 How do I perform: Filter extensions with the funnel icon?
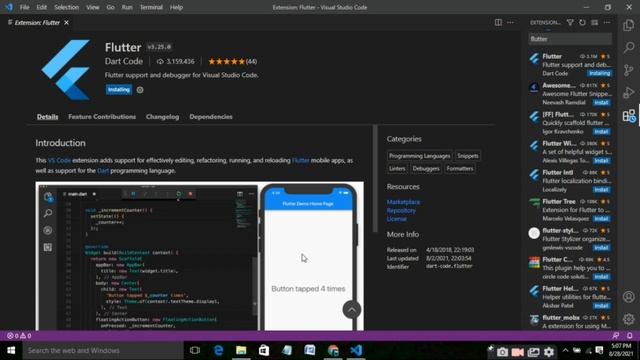(x=570, y=22)
